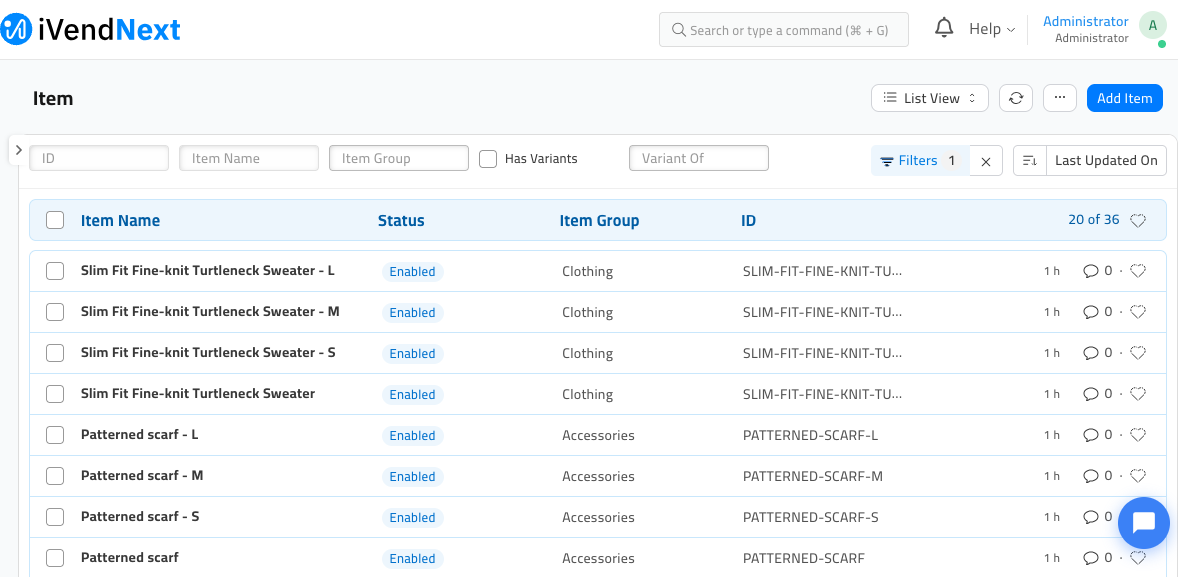Viewport: 1178px width, 577px height.
Task: Open the Administrator user menu
Action: click(1086, 29)
